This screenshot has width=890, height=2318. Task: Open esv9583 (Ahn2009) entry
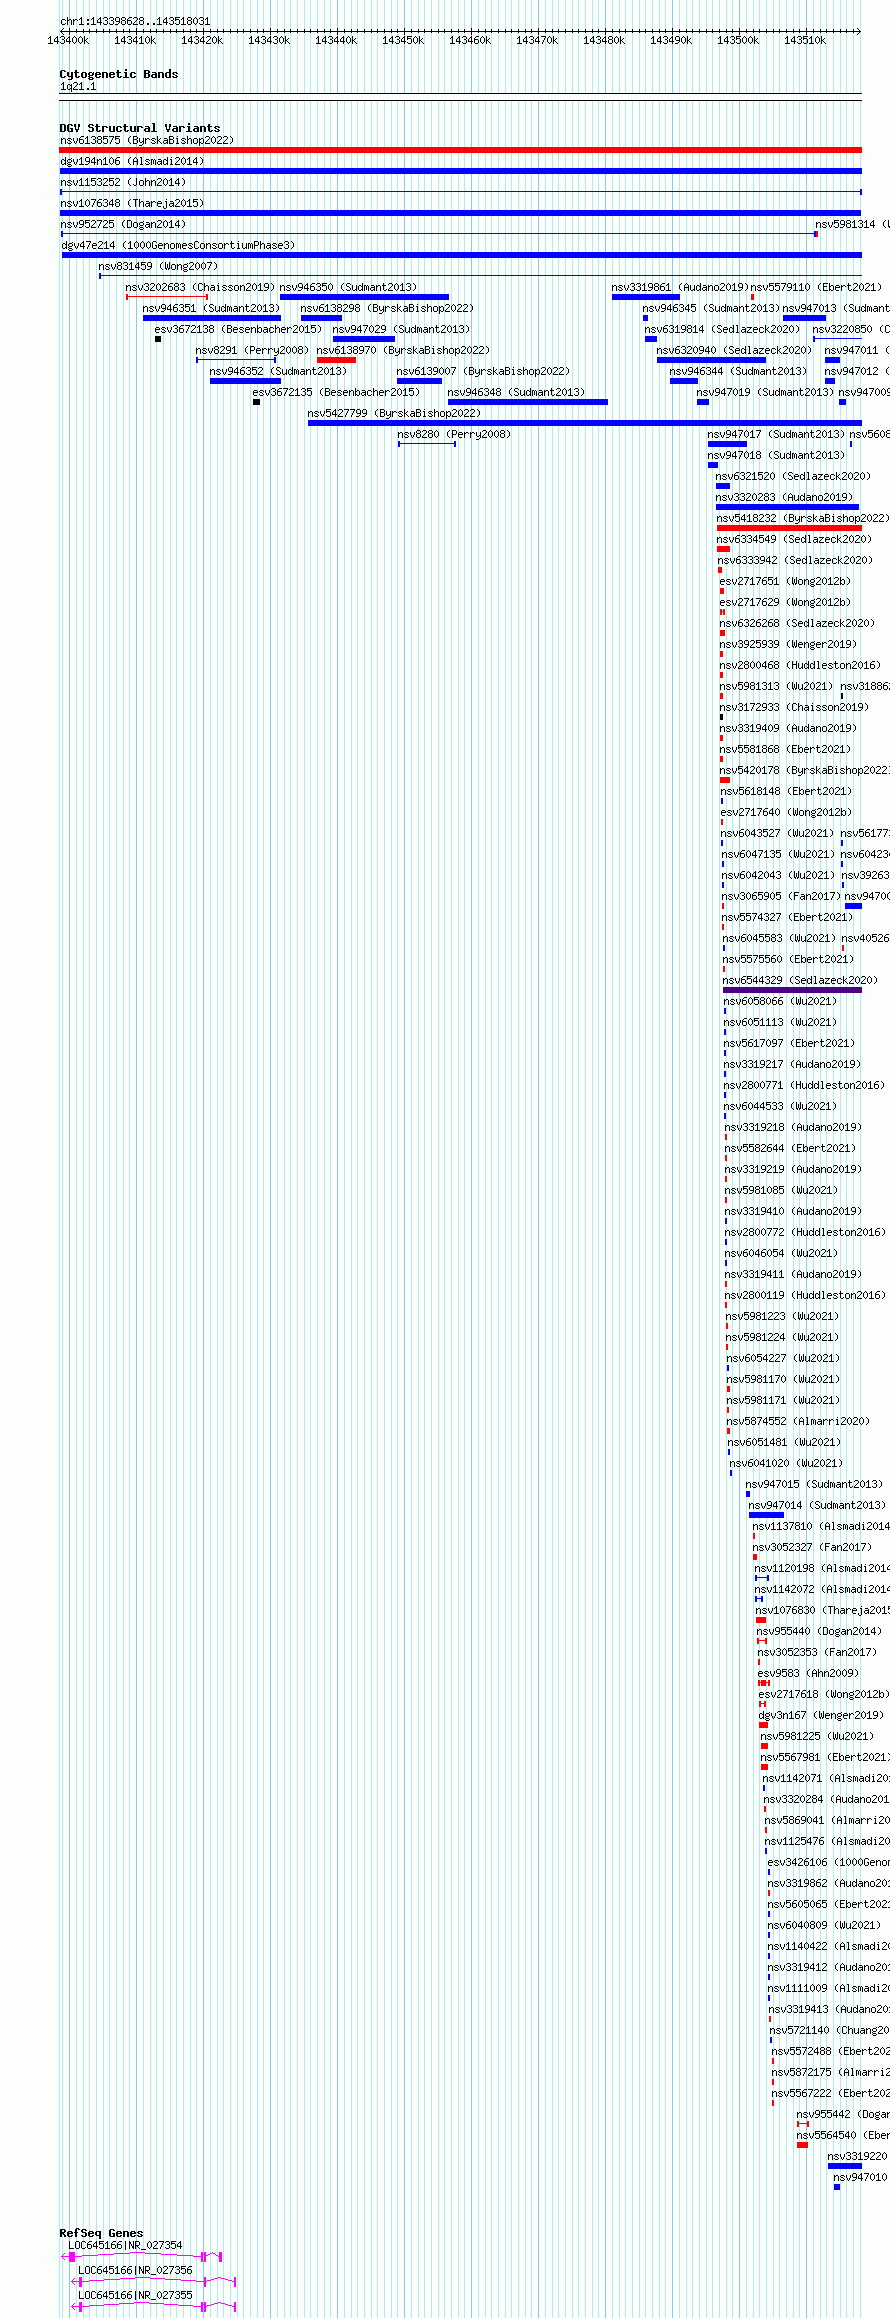(x=808, y=1673)
